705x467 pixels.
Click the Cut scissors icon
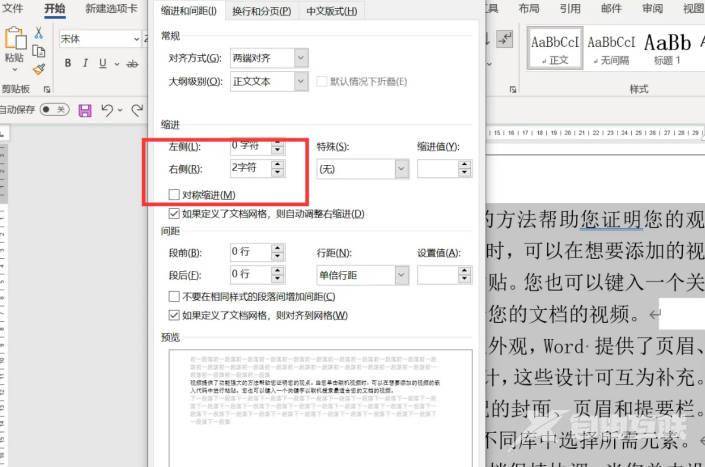tap(39, 32)
